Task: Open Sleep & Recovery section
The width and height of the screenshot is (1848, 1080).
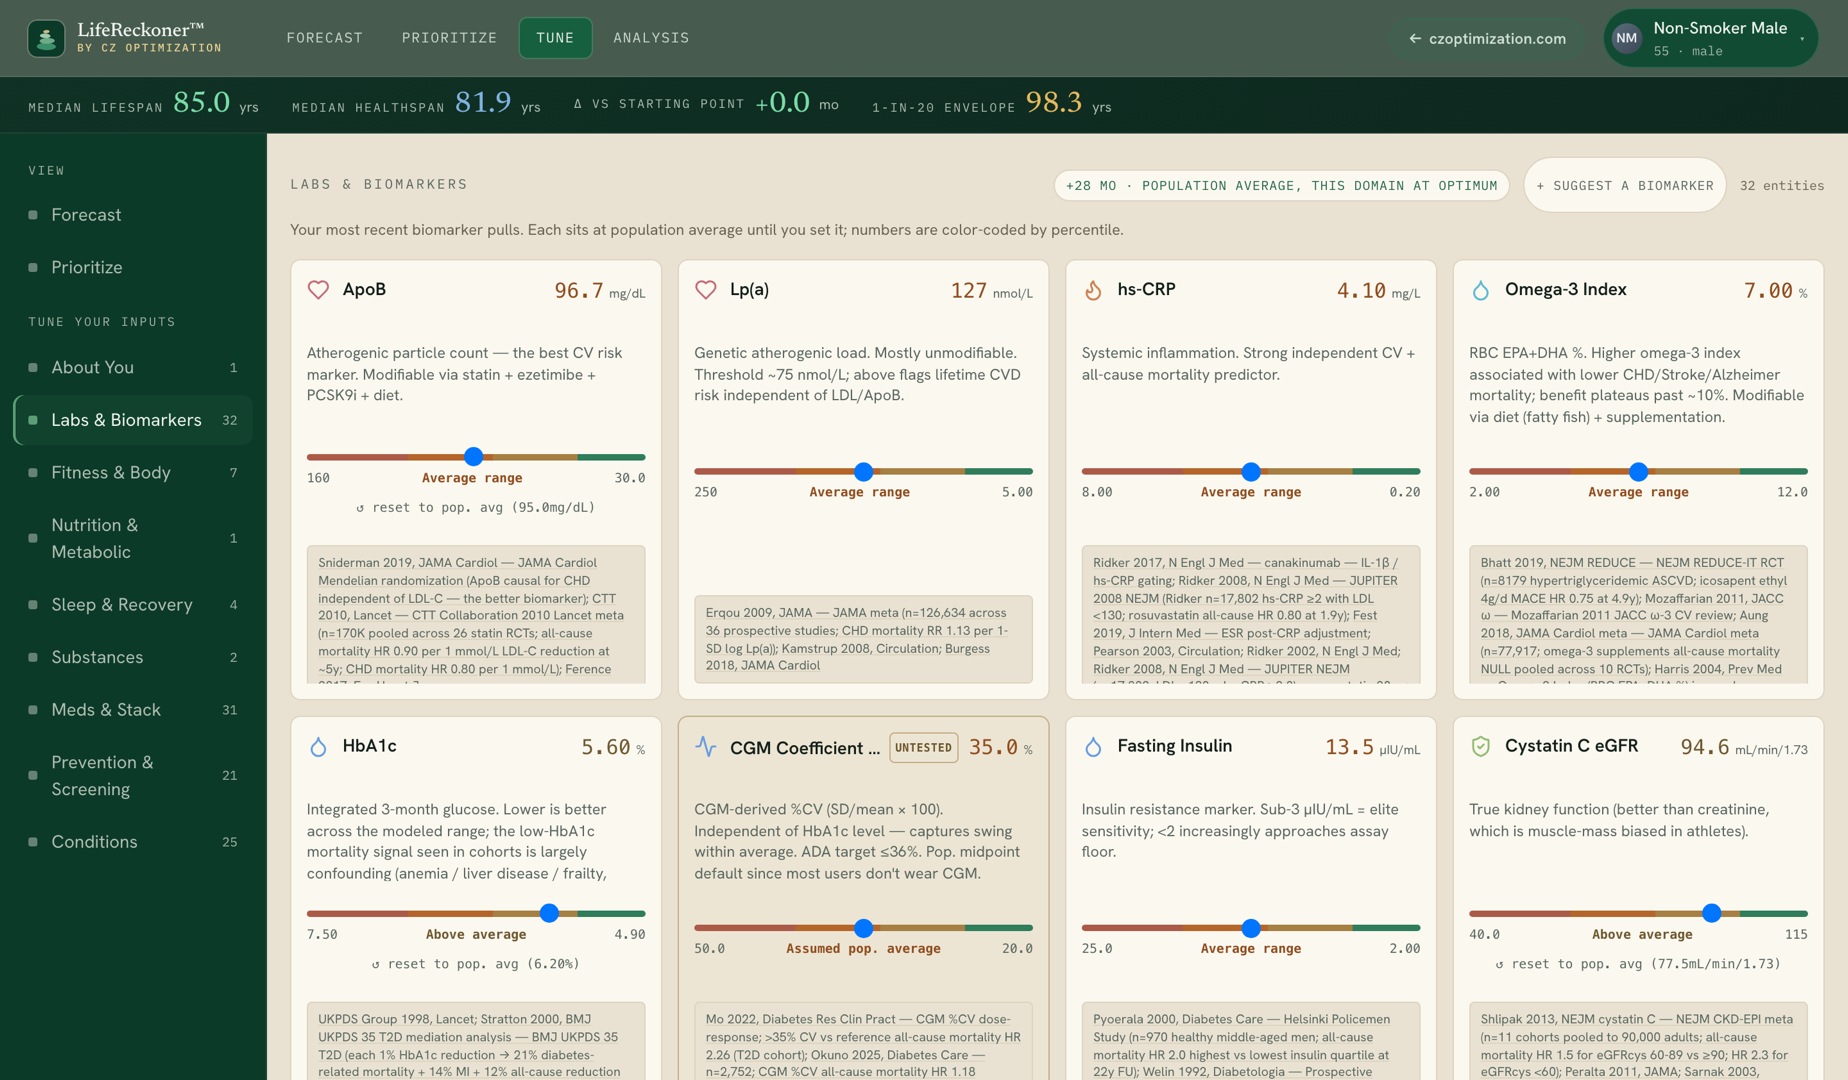Action: pos(133,604)
